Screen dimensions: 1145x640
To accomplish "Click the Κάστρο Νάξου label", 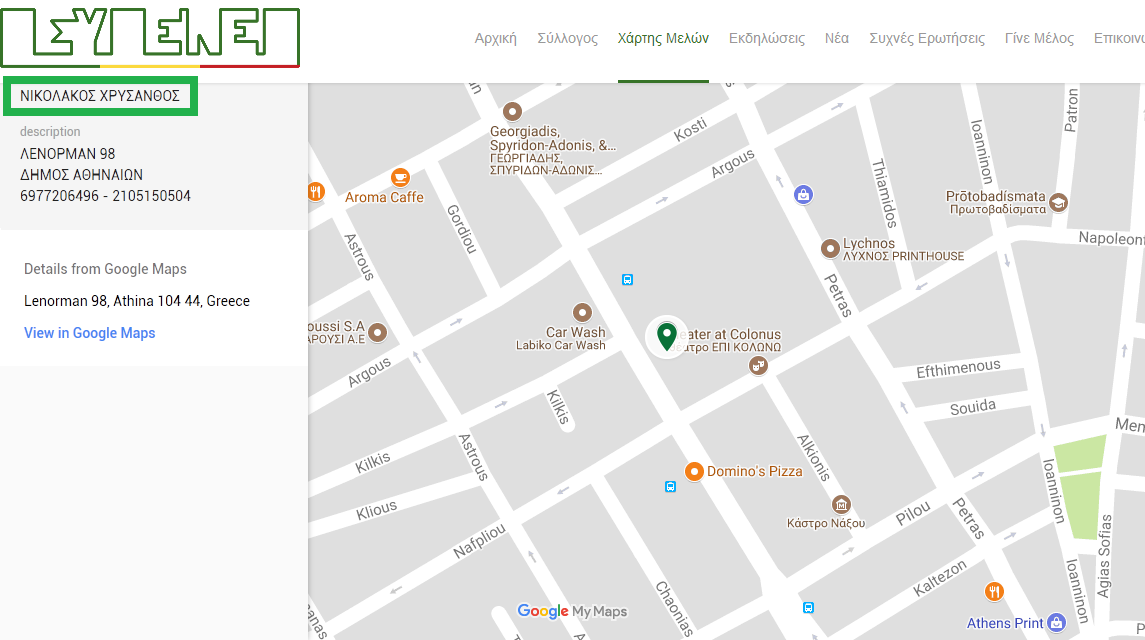I will point(826,523).
